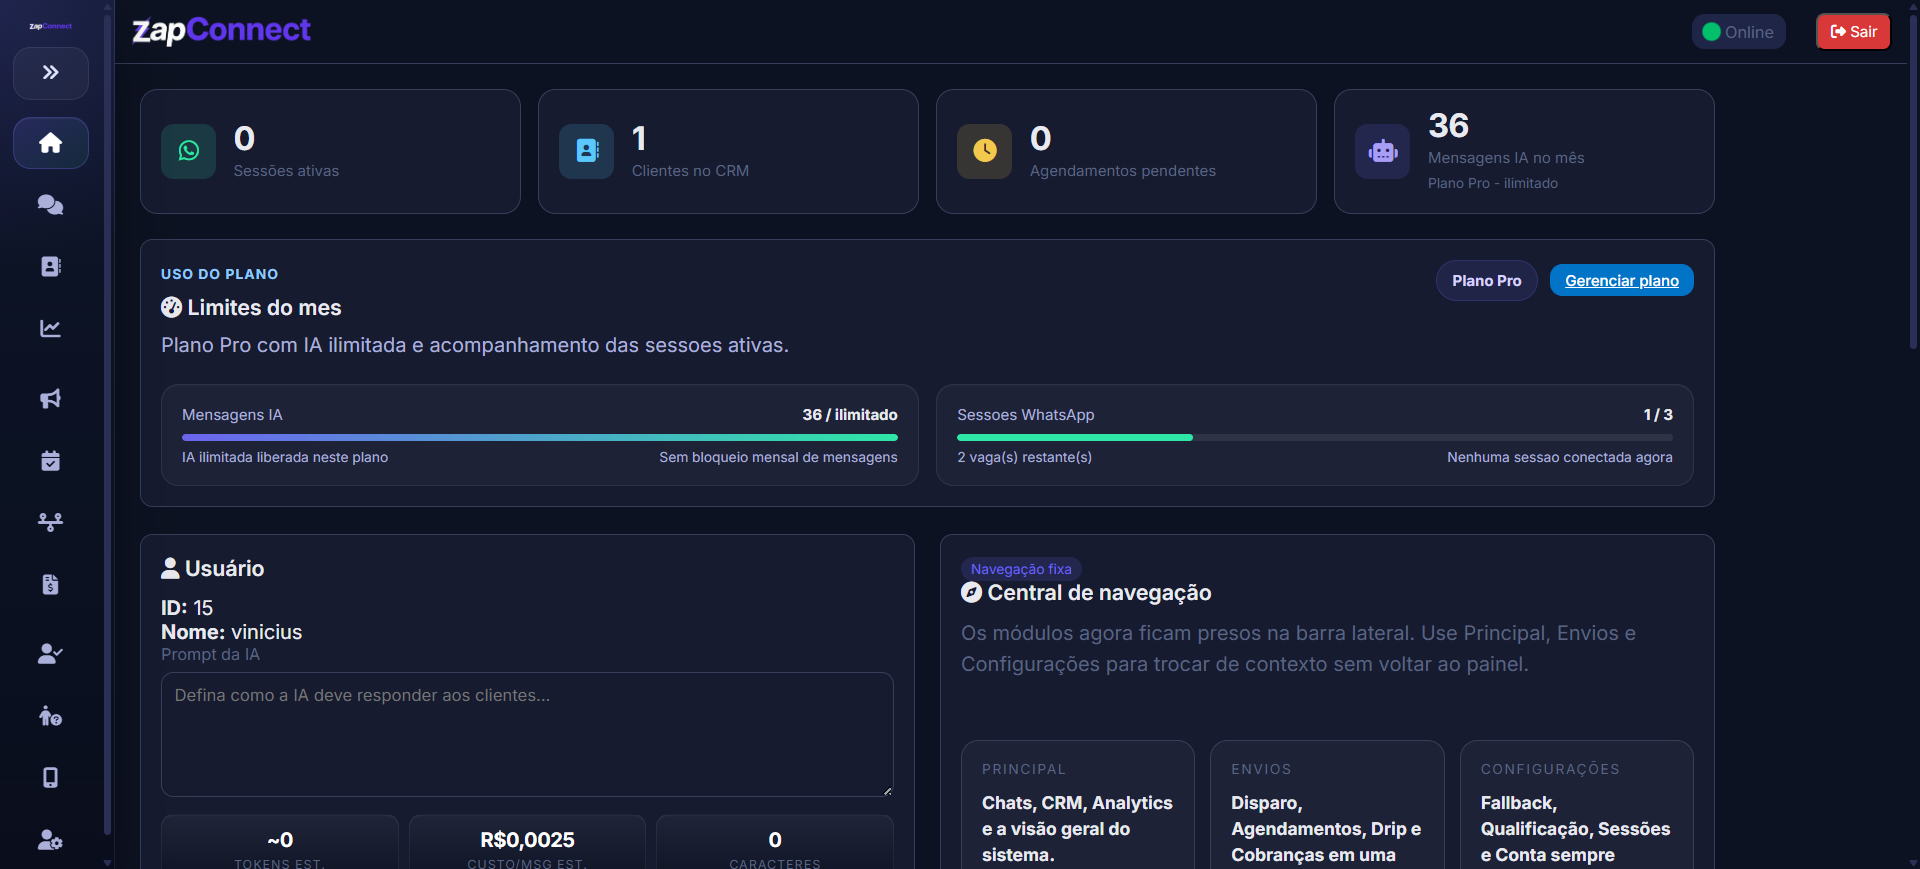
Task: Open the Principal navigation card
Action: point(1078,805)
